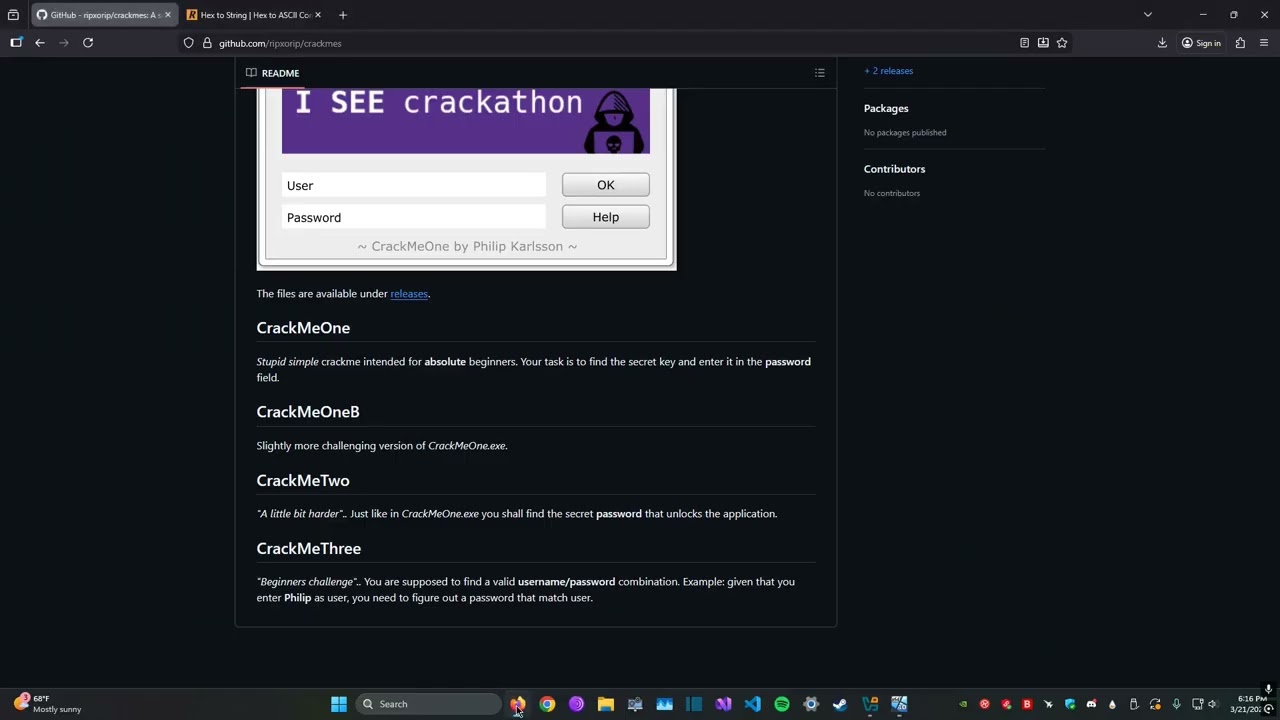Open the weather widget showing 68°F
The width and height of the screenshot is (1280, 720).
[48, 704]
